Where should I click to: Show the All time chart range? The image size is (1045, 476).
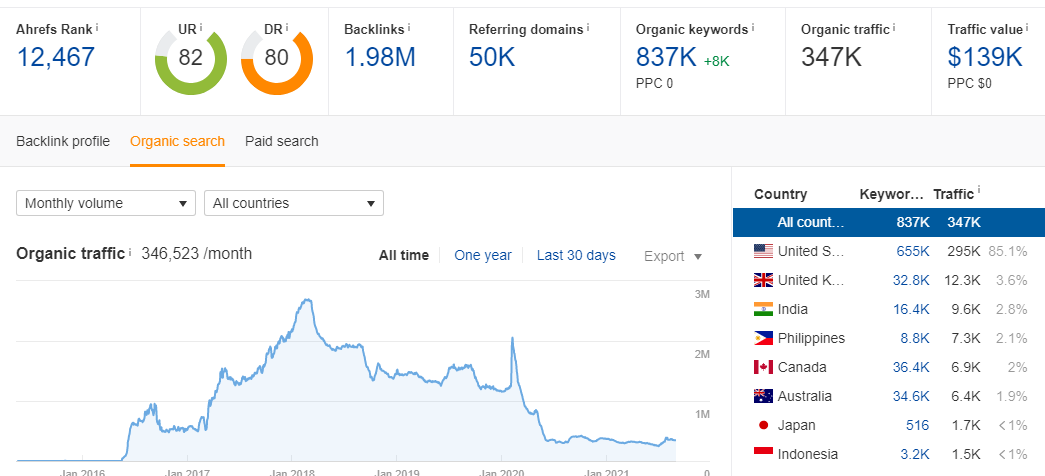[404, 255]
